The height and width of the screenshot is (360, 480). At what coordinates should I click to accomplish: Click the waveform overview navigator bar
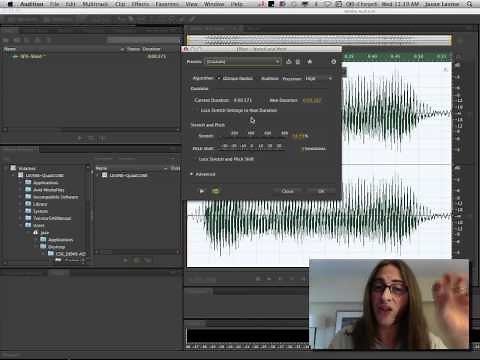(319, 40)
